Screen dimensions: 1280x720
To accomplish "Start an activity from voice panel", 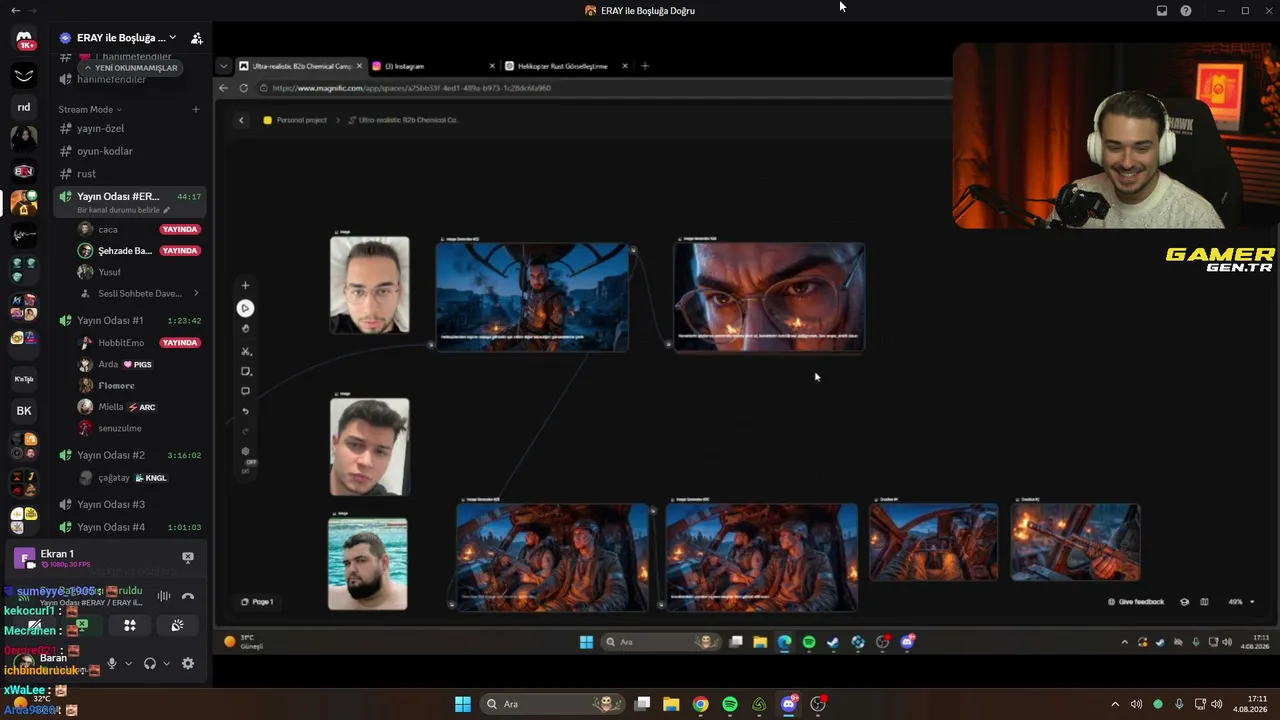I will [x=129, y=625].
